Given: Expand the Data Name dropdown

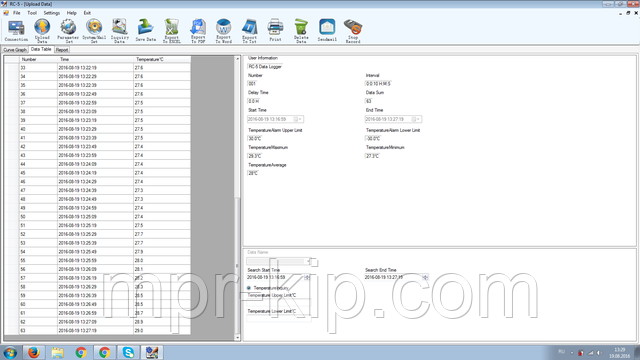Looking at the screenshot, I should [x=309, y=261].
